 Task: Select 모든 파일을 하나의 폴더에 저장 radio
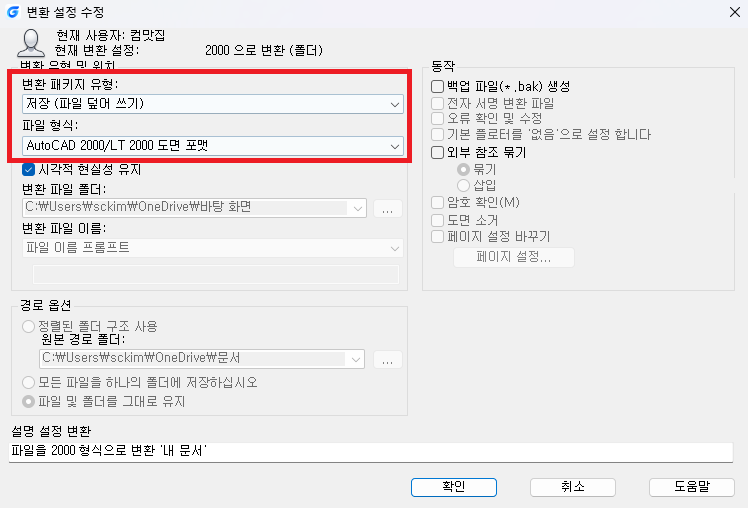[x=28, y=383]
